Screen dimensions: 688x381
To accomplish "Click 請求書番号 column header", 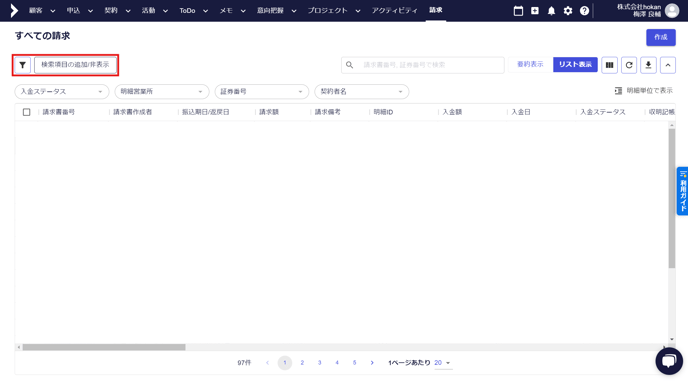I will (59, 112).
